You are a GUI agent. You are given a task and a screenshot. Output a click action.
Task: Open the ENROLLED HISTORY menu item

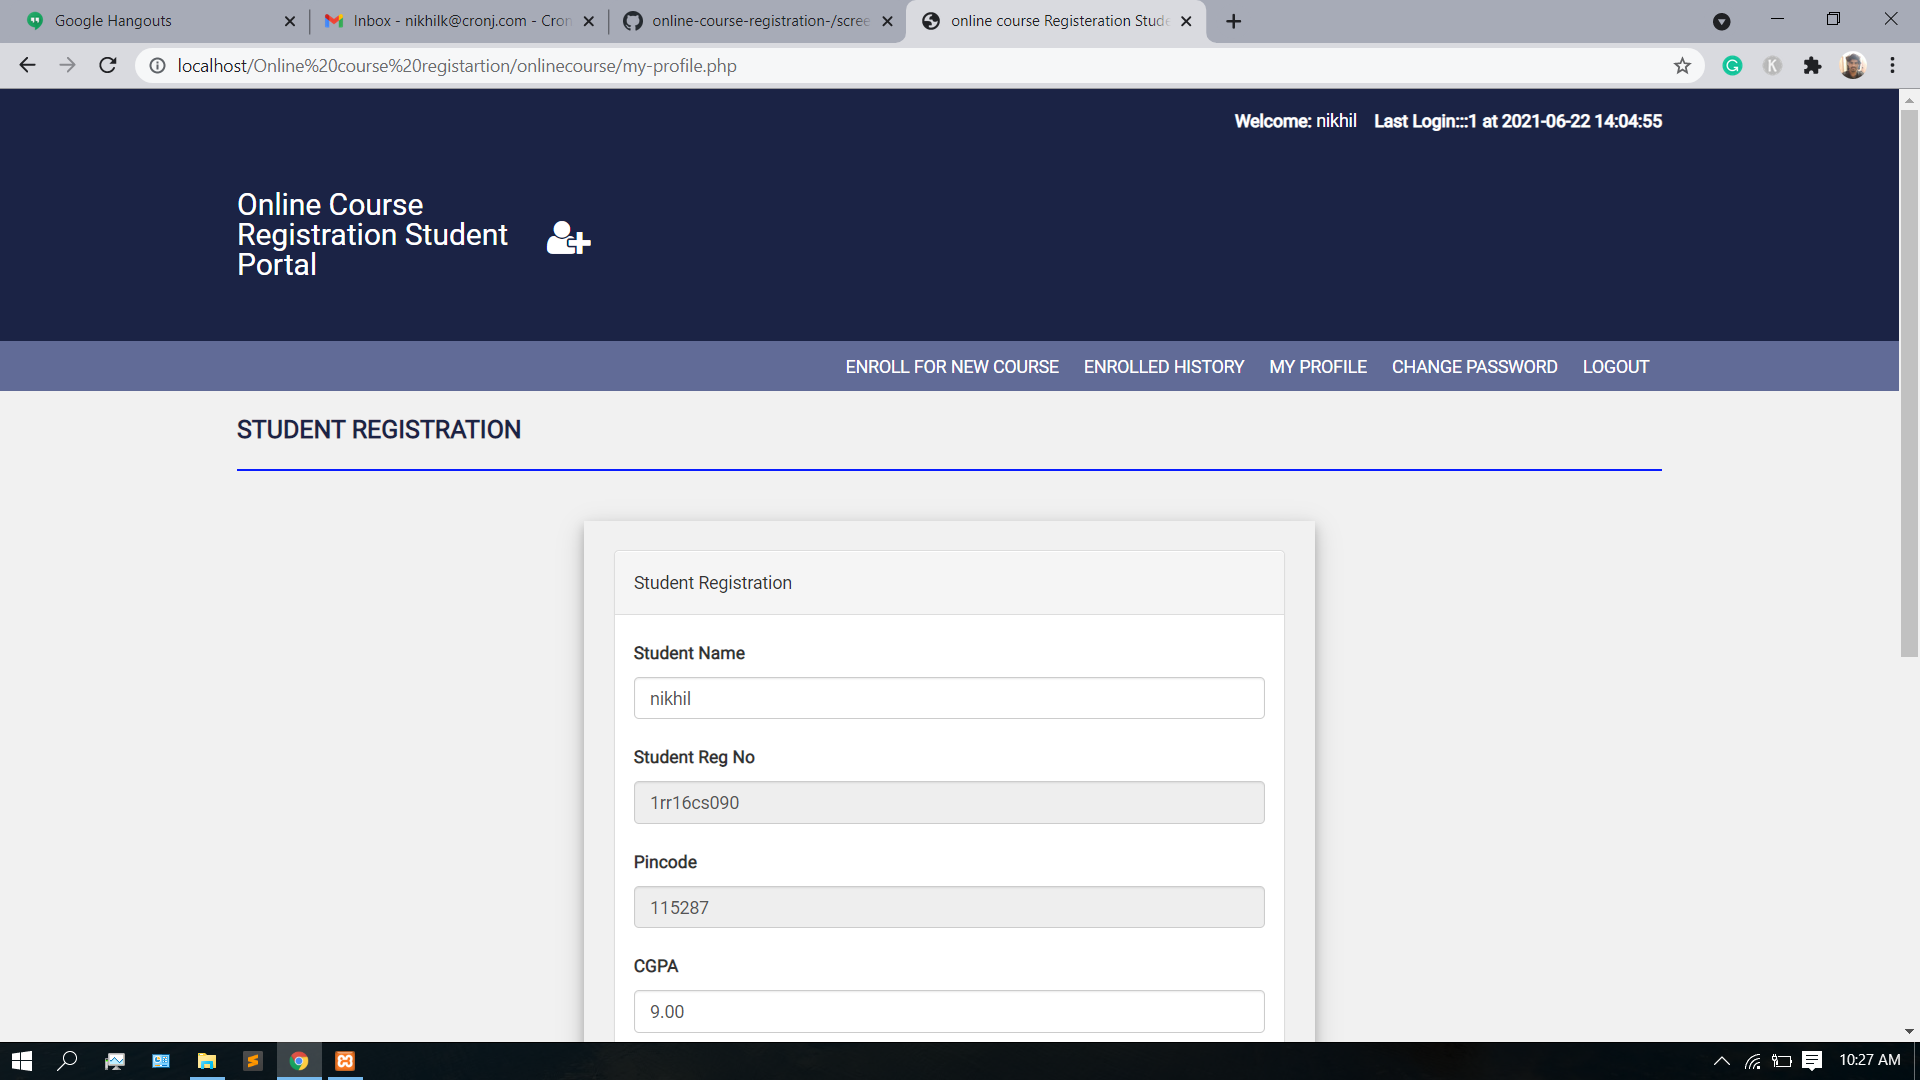[1163, 366]
